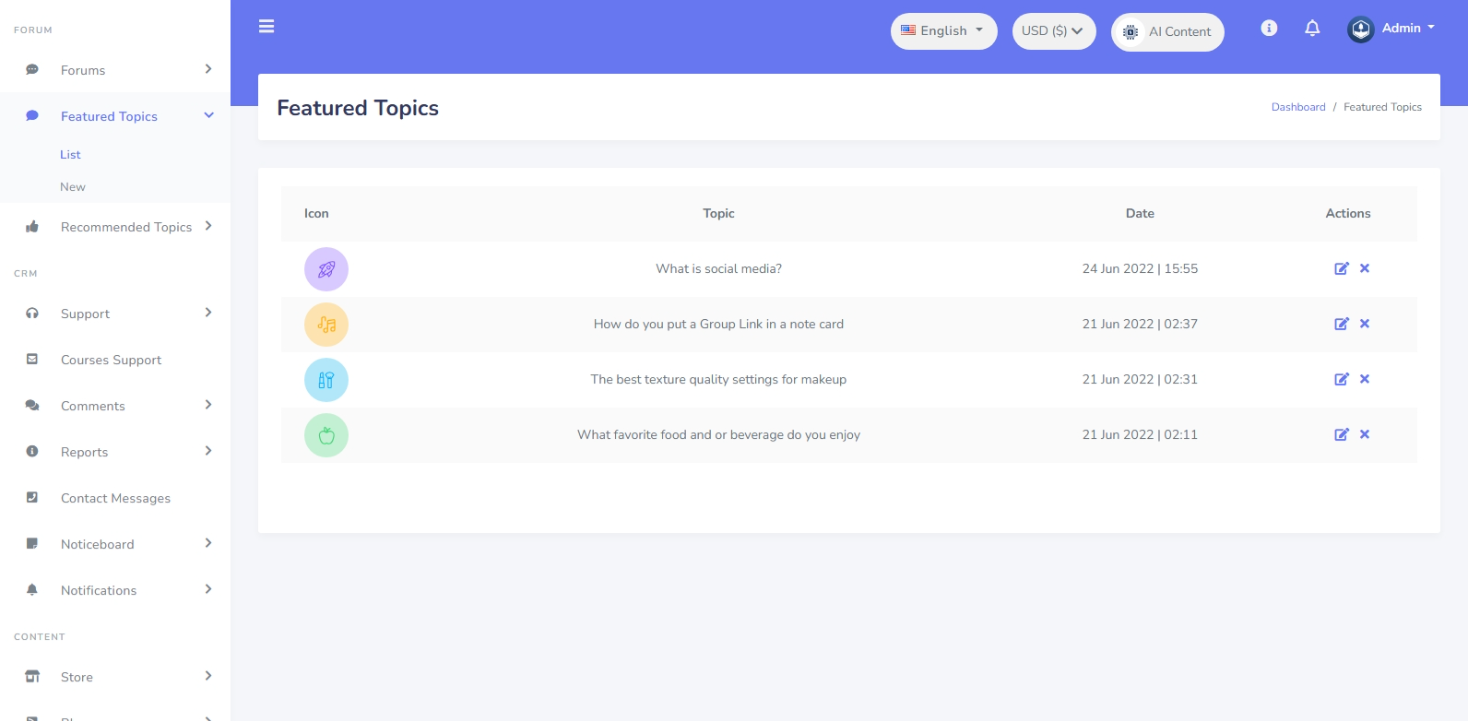Click the Featured Topics sidebar icon
Viewport: 1468px width, 721px height.
point(32,116)
